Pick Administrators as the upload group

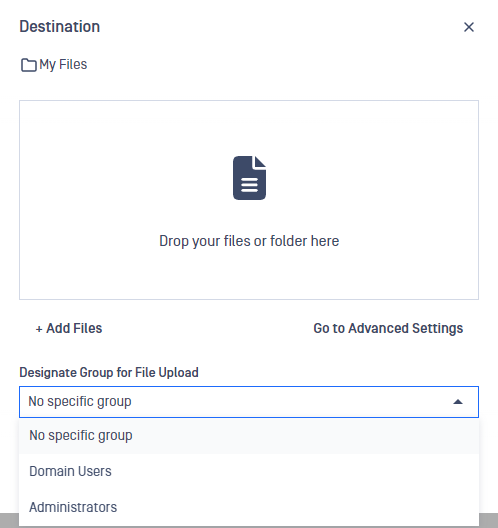coord(249,507)
